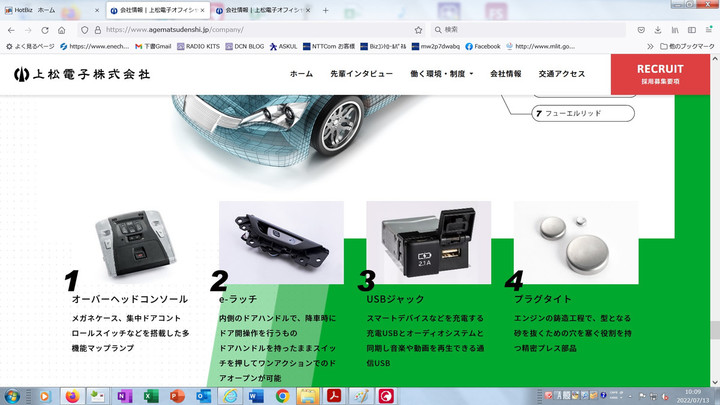720x405 pixels.
Task: Reload the page with the refresh icon
Action: 45,30
